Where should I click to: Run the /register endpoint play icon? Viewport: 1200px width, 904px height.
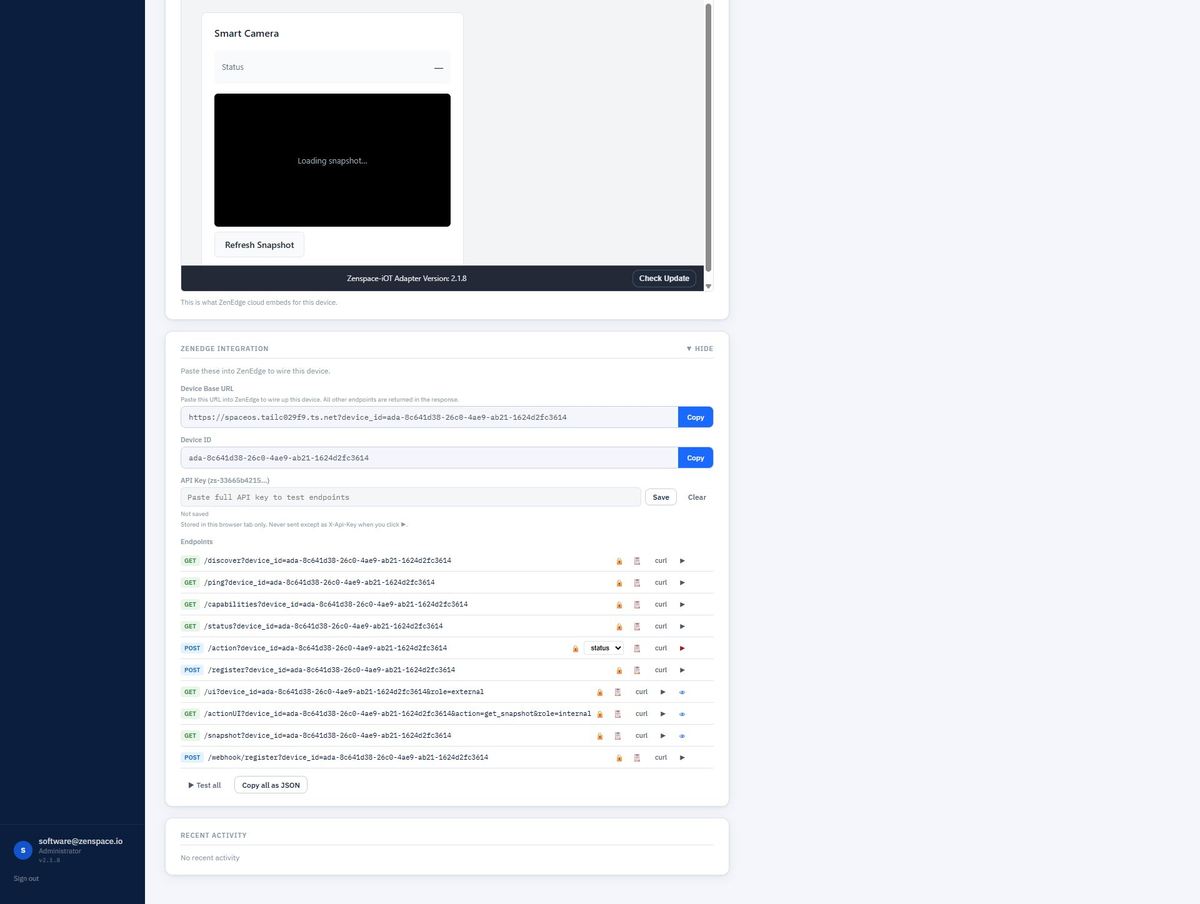pyautogui.click(x=682, y=670)
